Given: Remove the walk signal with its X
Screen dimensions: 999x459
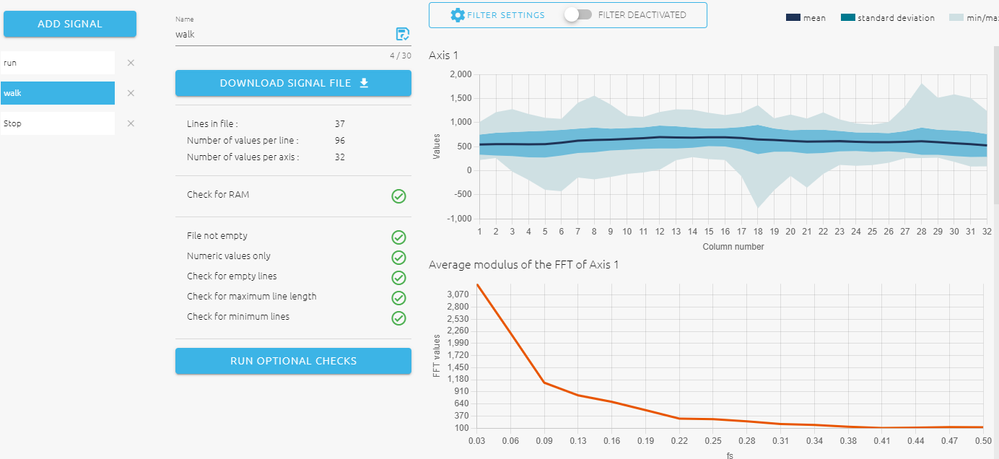Looking at the screenshot, I should [x=131, y=93].
